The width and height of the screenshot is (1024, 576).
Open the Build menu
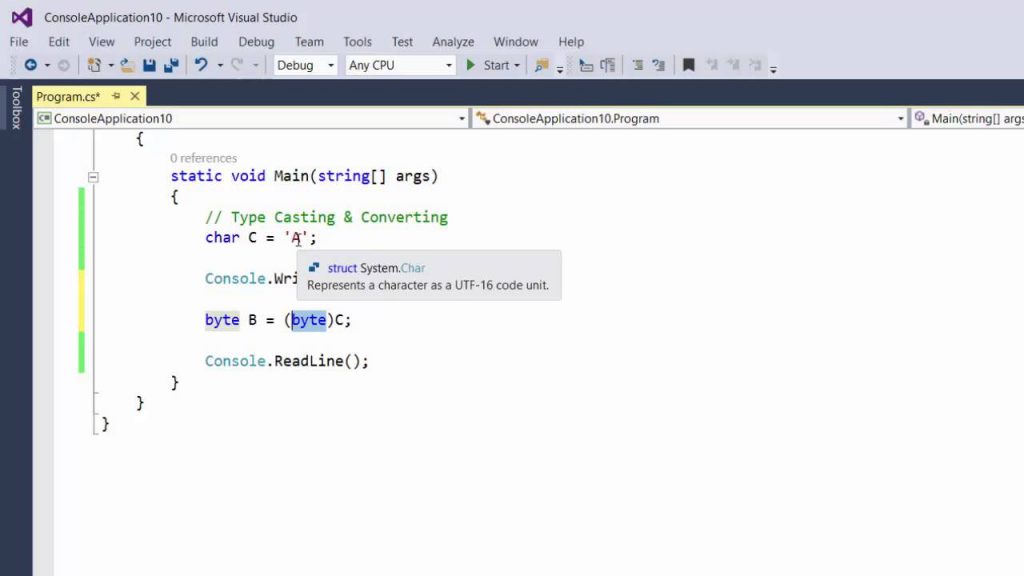pyautogui.click(x=204, y=42)
